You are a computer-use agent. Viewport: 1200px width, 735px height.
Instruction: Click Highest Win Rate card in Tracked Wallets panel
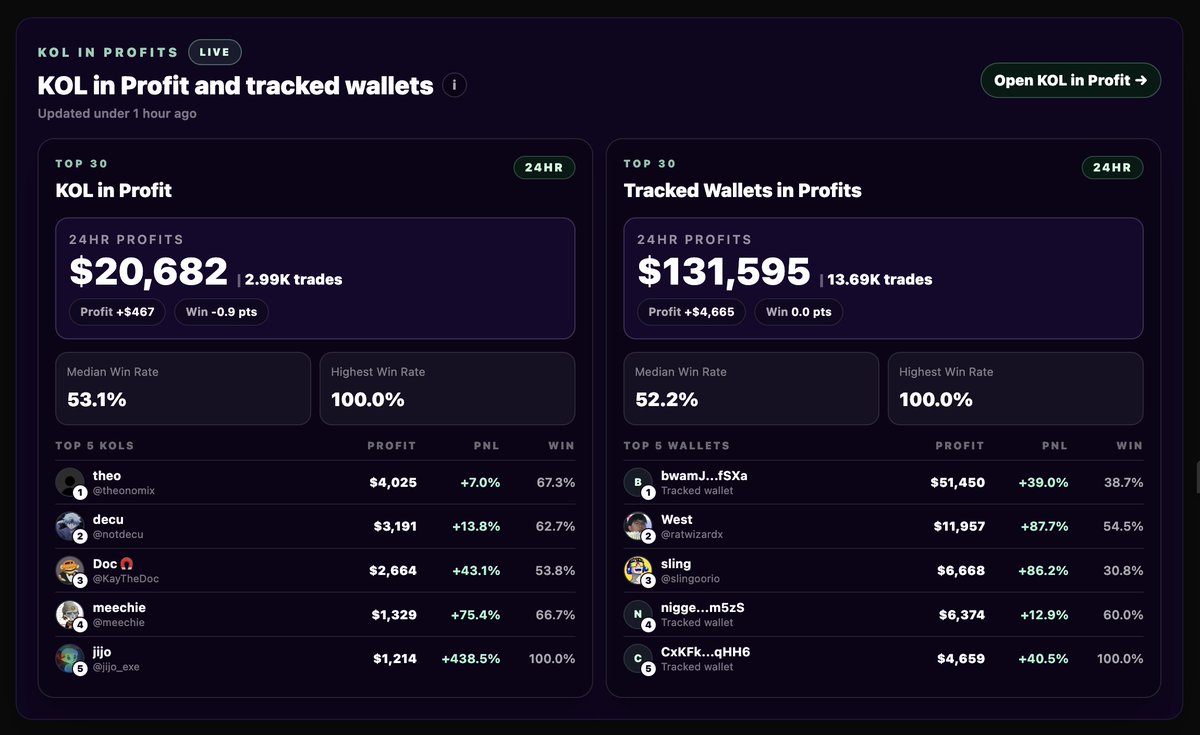click(x=1015, y=388)
